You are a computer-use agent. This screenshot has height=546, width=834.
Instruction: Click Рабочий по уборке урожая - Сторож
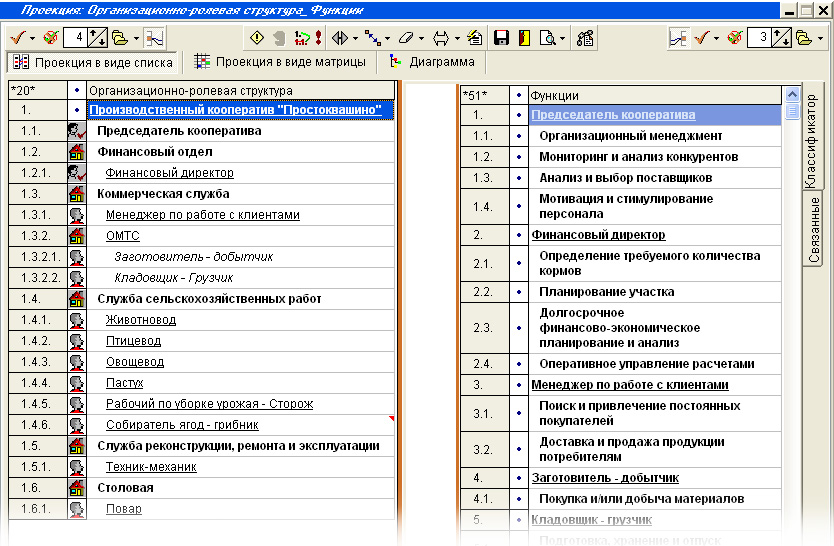pyautogui.click(x=210, y=404)
